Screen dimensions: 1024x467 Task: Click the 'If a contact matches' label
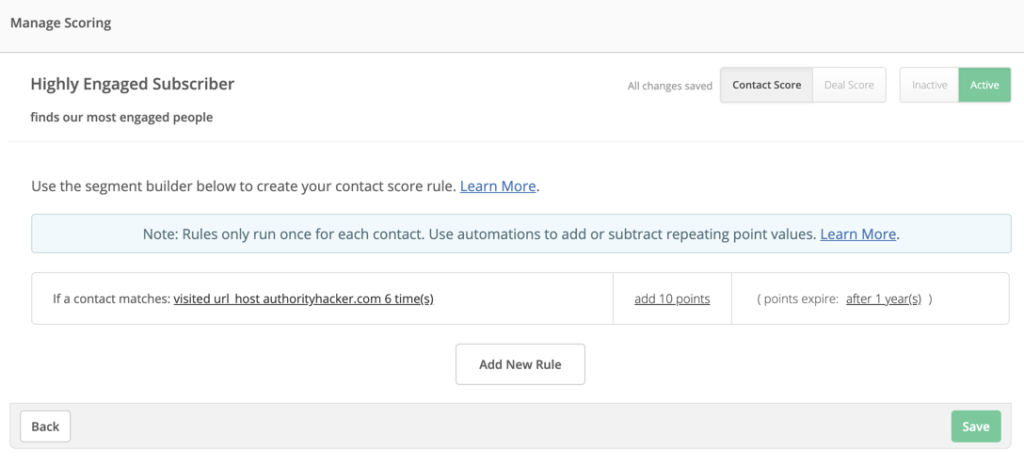tap(110, 299)
